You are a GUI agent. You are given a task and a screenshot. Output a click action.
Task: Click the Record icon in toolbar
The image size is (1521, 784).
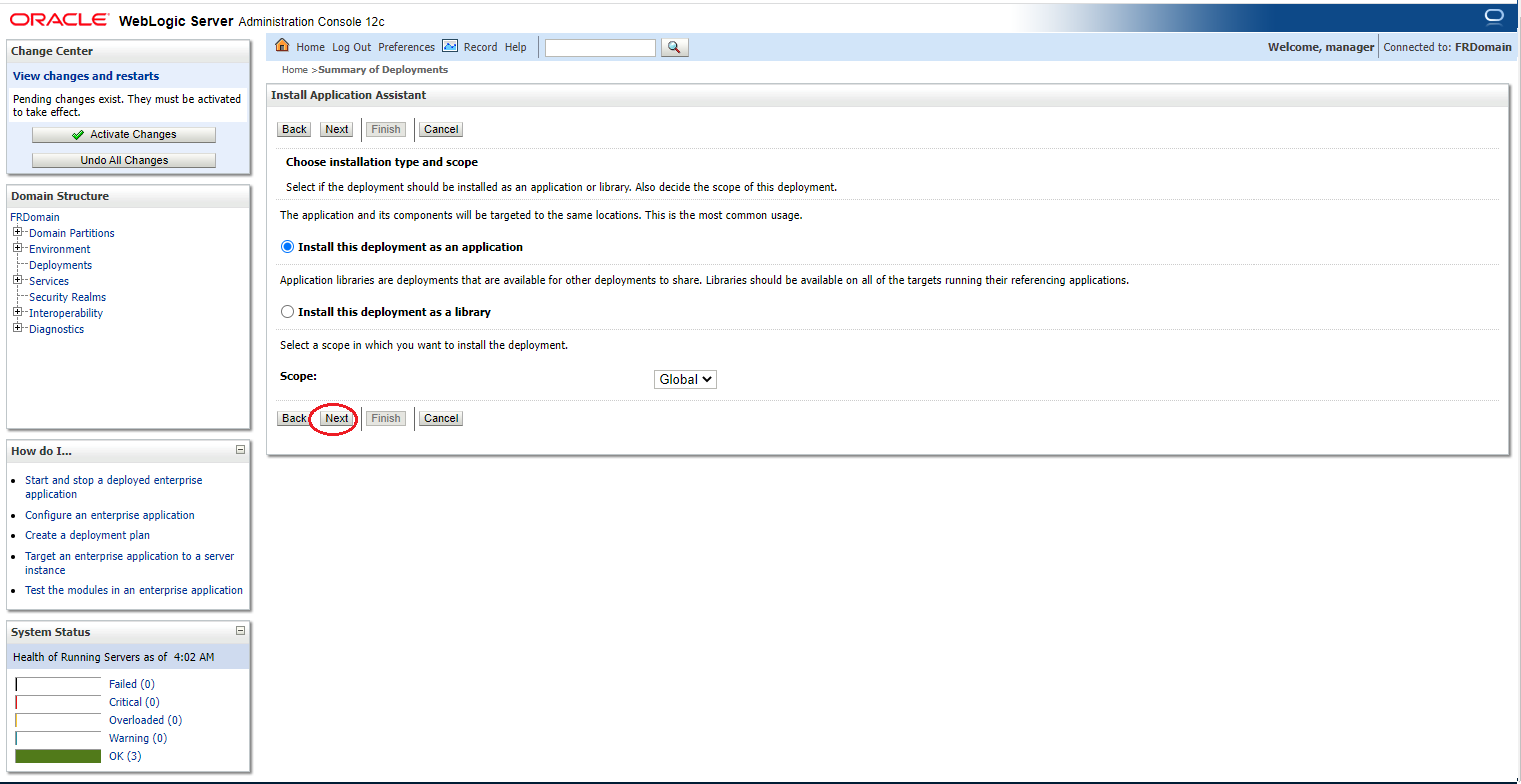click(x=450, y=46)
